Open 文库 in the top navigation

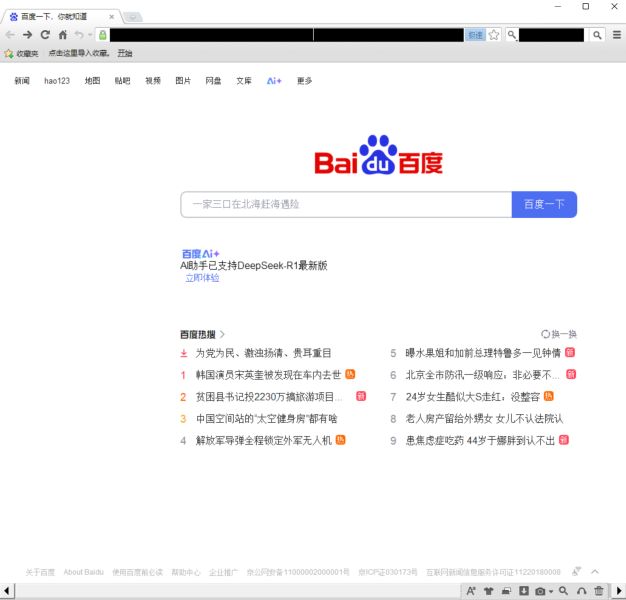click(244, 81)
